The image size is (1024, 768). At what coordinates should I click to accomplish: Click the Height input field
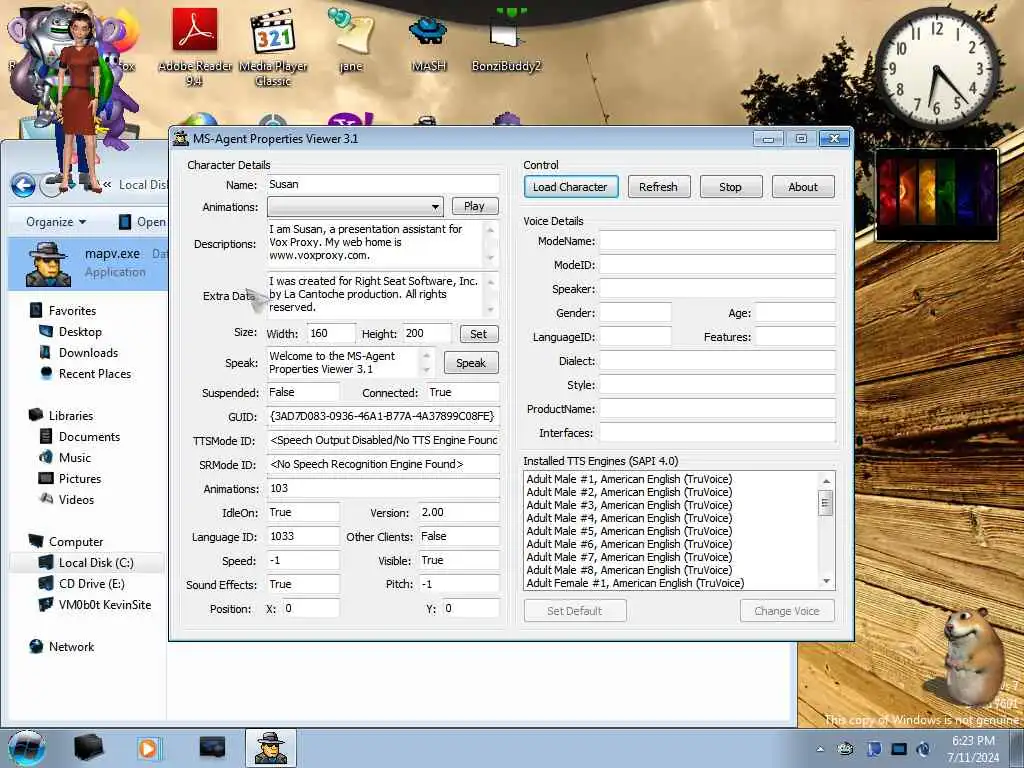click(x=427, y=333)
